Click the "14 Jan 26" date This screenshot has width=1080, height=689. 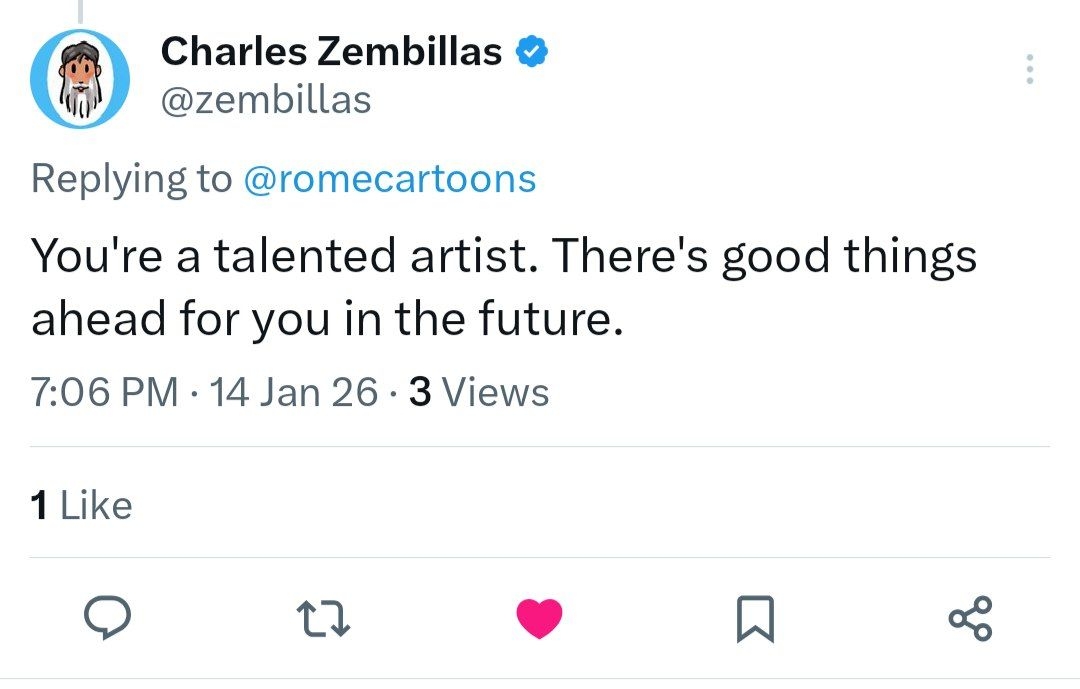pyautogui.click(x=295, y=392)
